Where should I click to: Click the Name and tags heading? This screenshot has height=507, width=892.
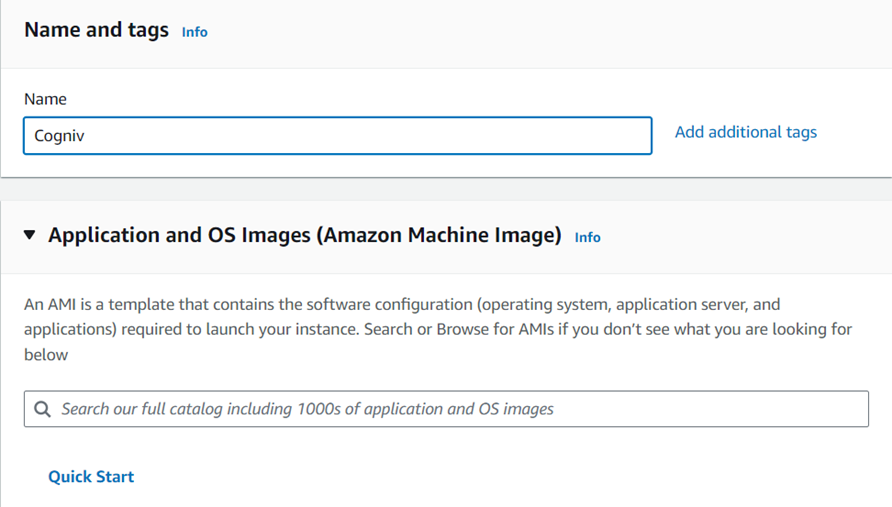(x=96, y=30)
